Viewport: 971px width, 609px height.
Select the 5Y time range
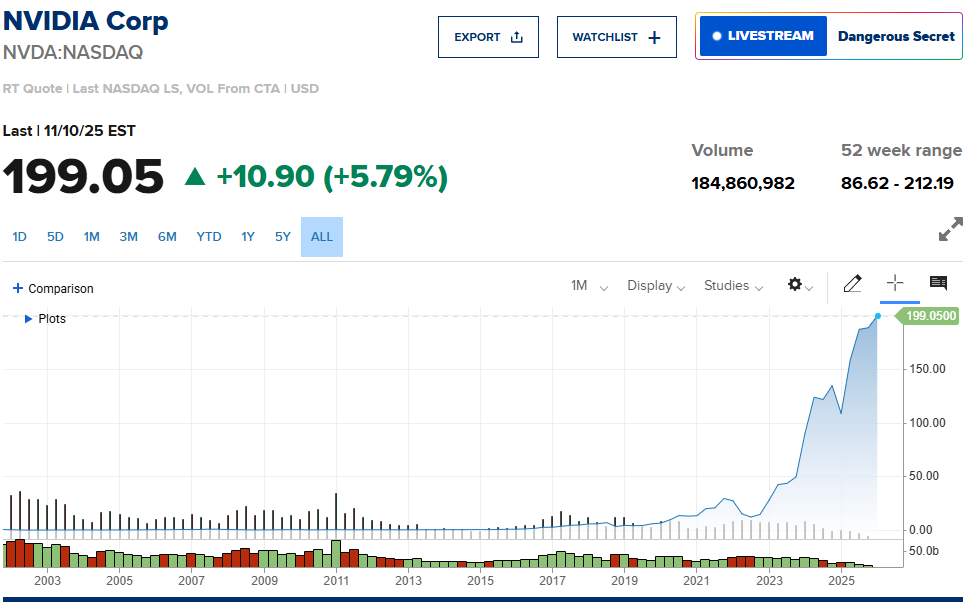pyautogui.click(x=283, y=237)
